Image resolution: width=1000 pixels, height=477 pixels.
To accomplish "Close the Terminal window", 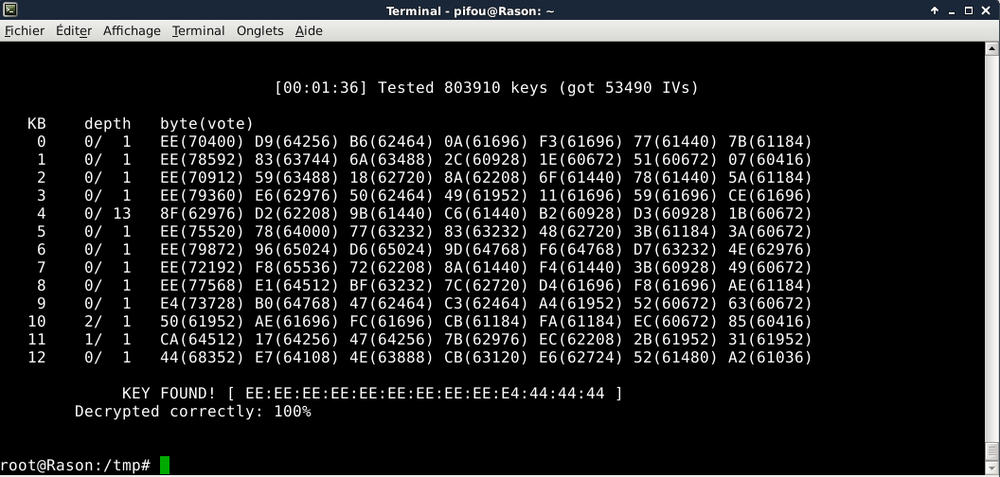I will pos(987,10).
